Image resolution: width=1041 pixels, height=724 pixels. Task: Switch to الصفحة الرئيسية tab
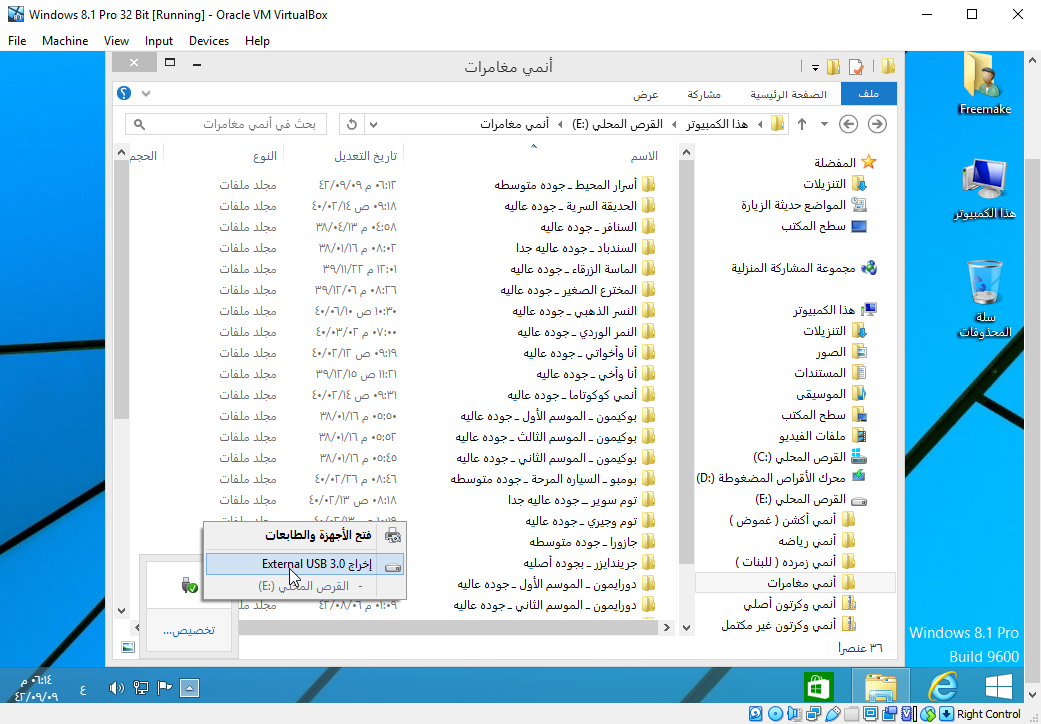tap(789, 94)
